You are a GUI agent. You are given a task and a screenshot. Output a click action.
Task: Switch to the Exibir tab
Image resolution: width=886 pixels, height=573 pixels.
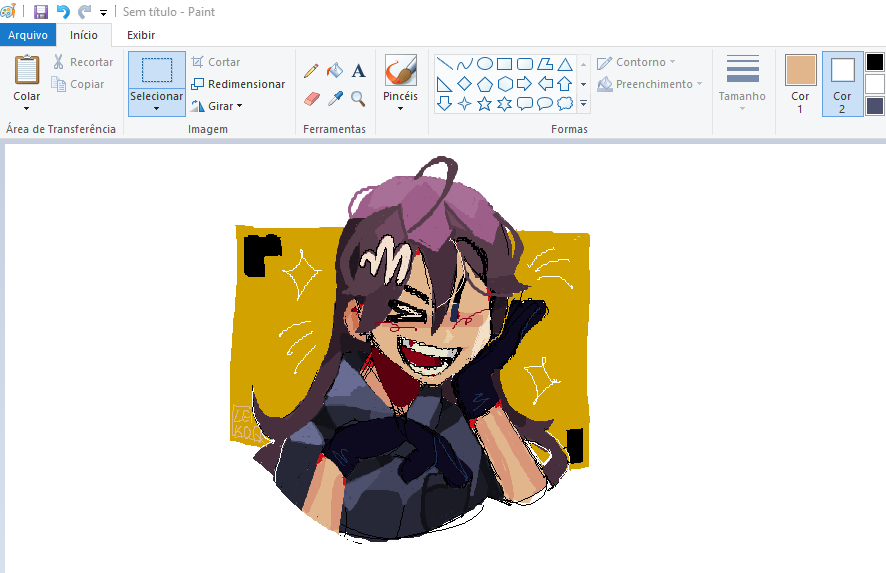click(x=141, y=35)
